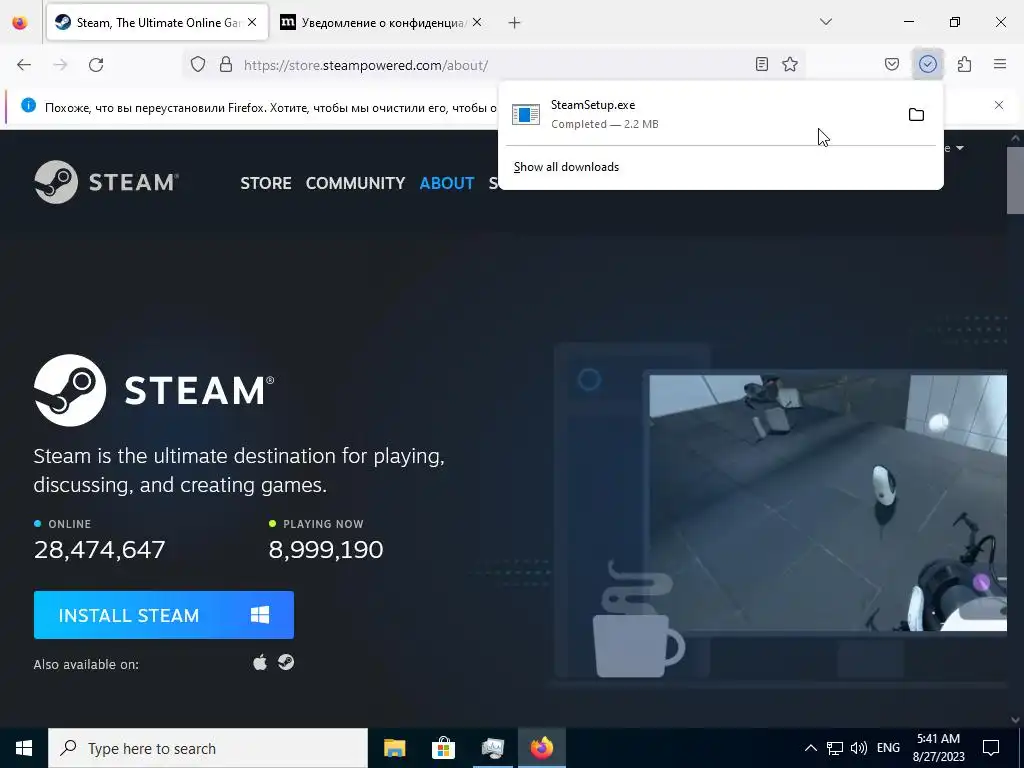Show SteamSetup.exe in folder
Screen dimensions: 1024x768
916,115
